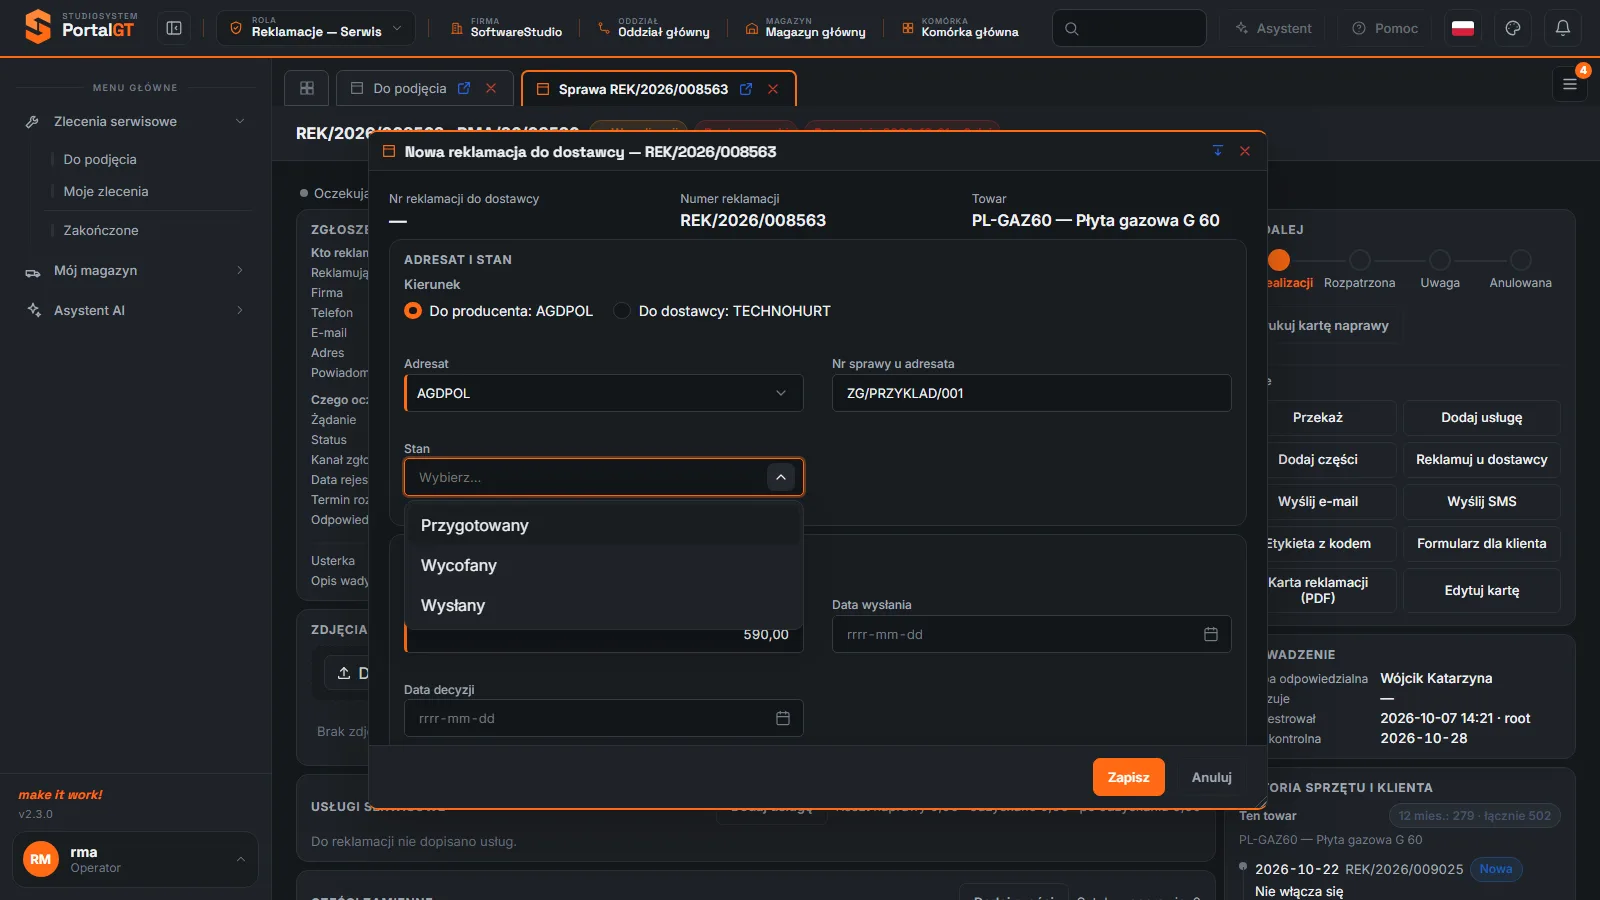The image size is (1600, 900).
Task: Open calendar picker for 'Data wysłania'
Action: pyautogui.click(x=1210, y=634)
